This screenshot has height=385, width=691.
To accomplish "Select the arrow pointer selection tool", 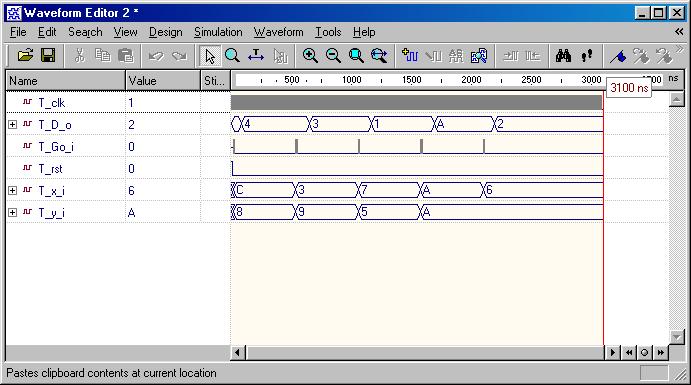I will pos(210,56).
